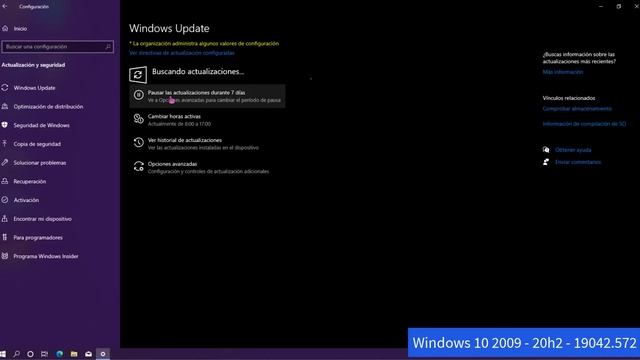The image size is (640, 360).
Task: Launch Microsoft Edge from taskbar
Action: point(60,354)
